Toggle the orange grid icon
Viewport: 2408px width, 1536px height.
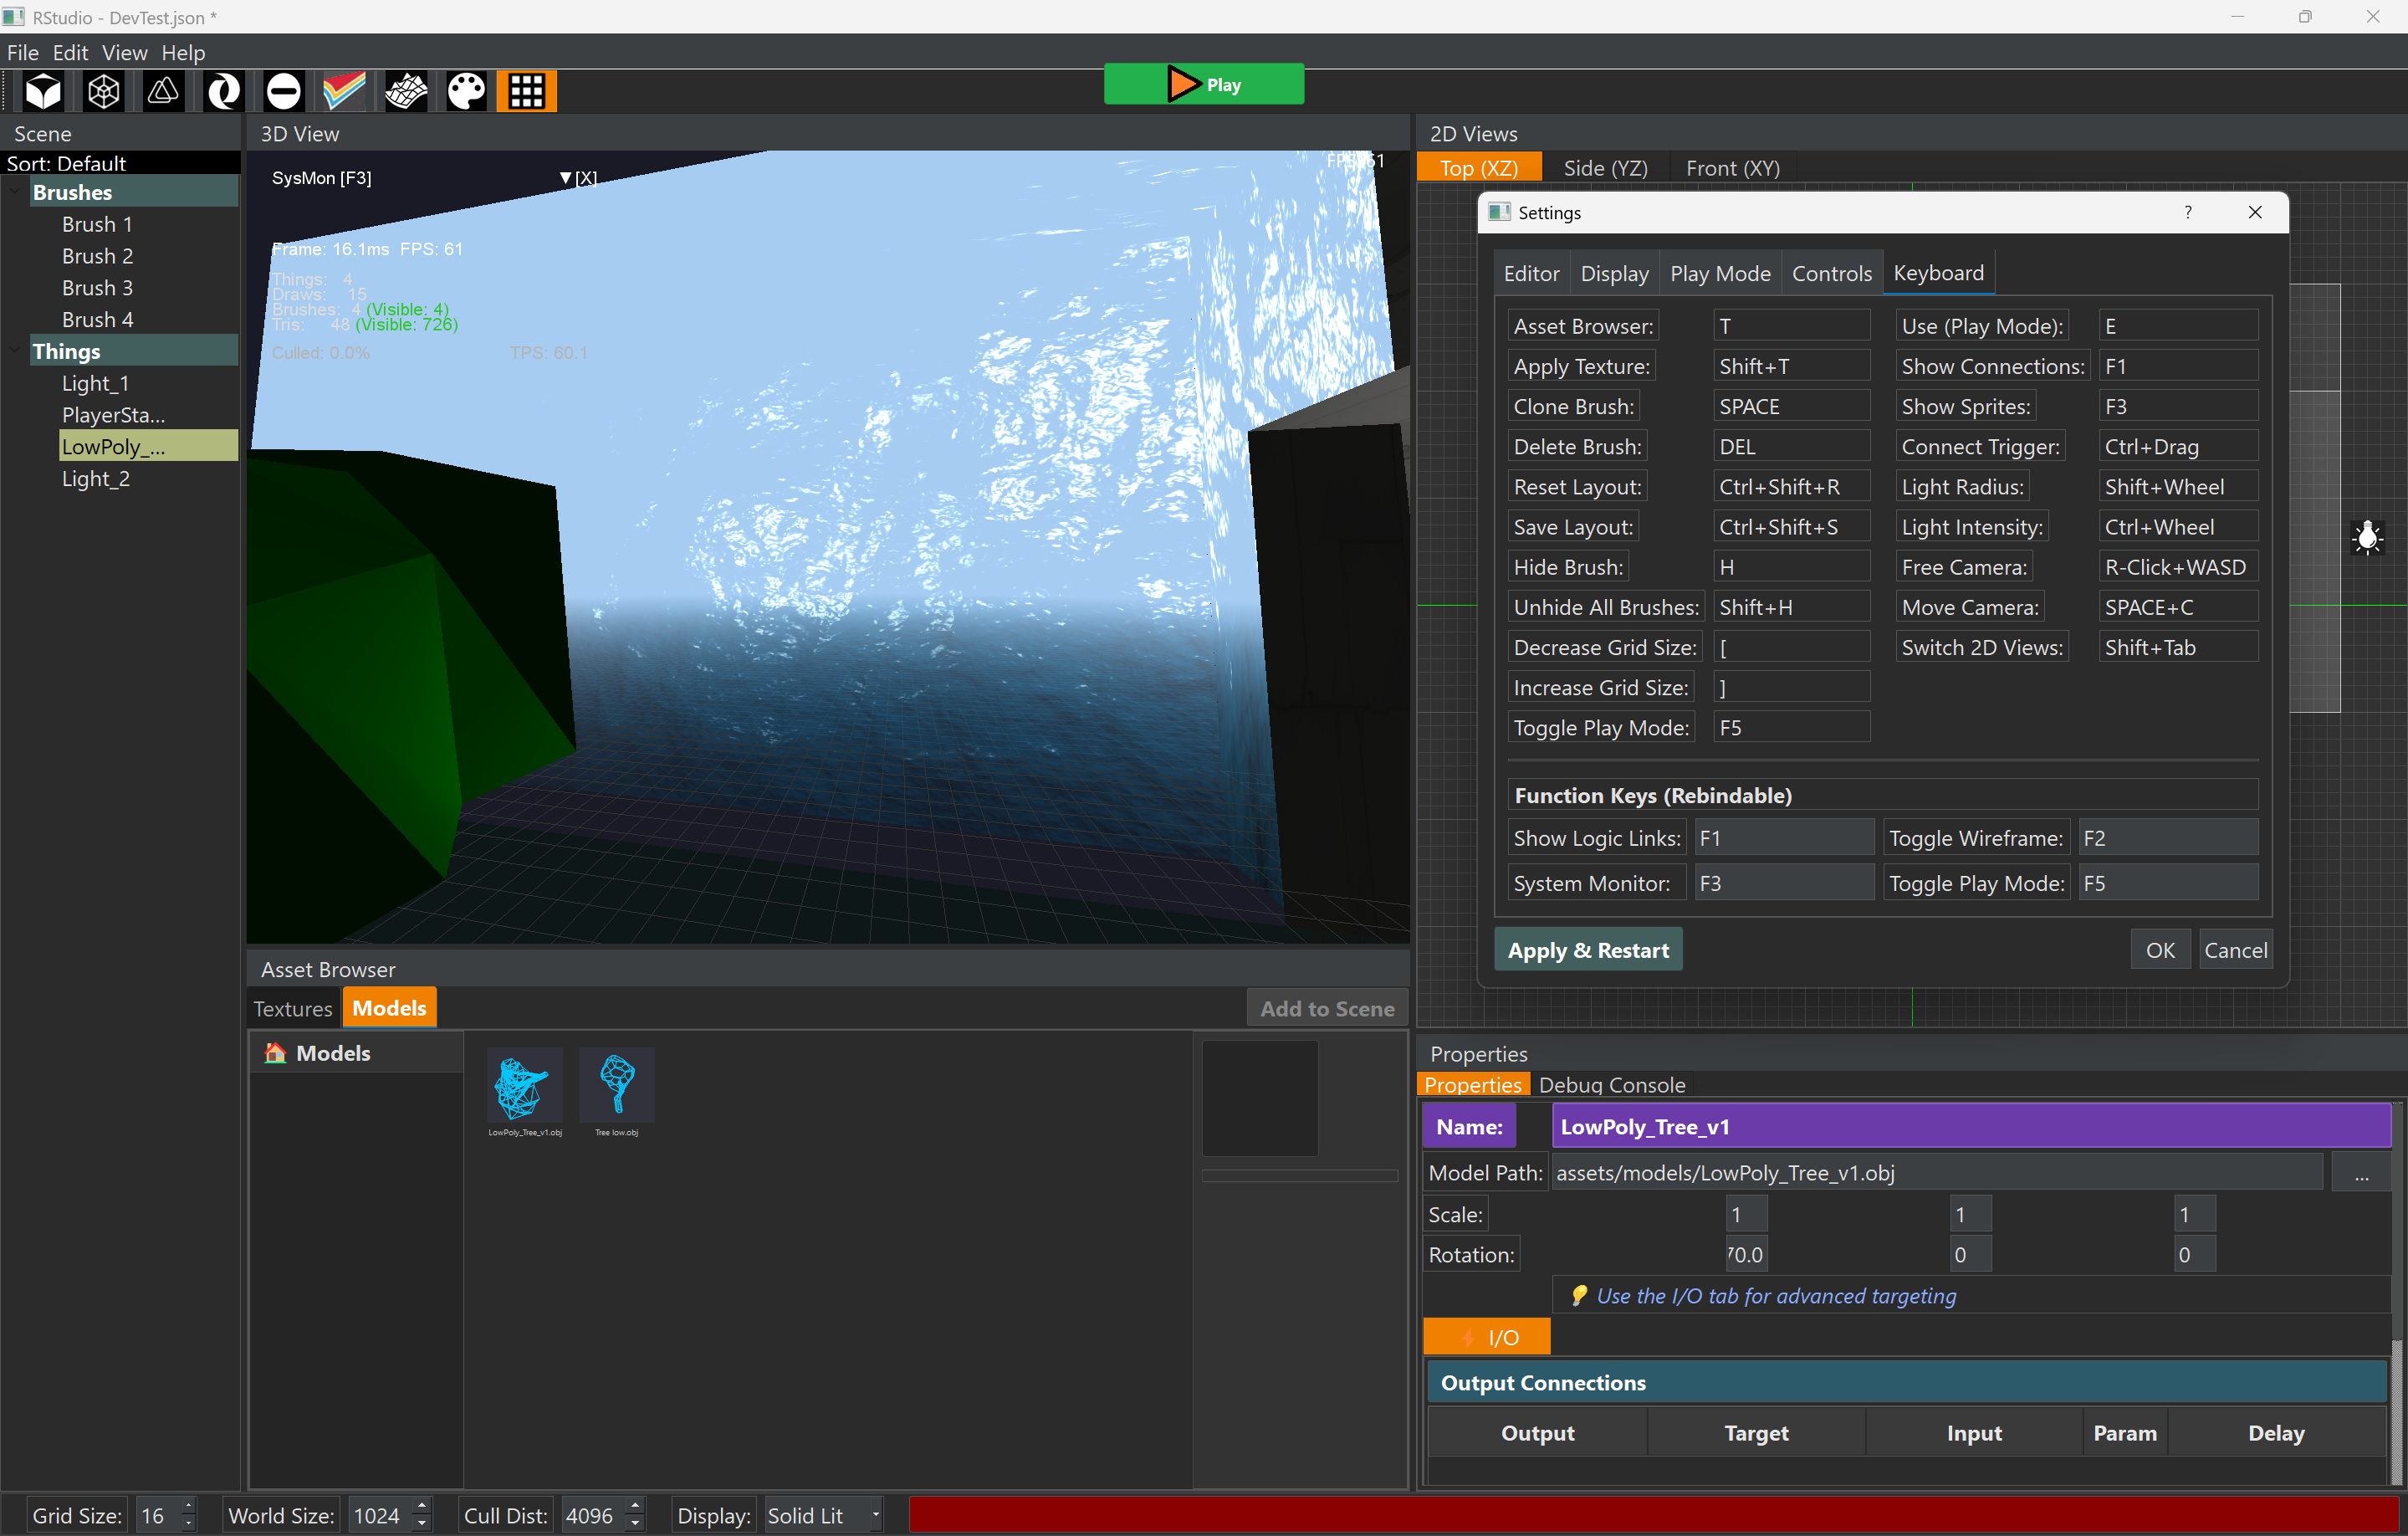526,91
